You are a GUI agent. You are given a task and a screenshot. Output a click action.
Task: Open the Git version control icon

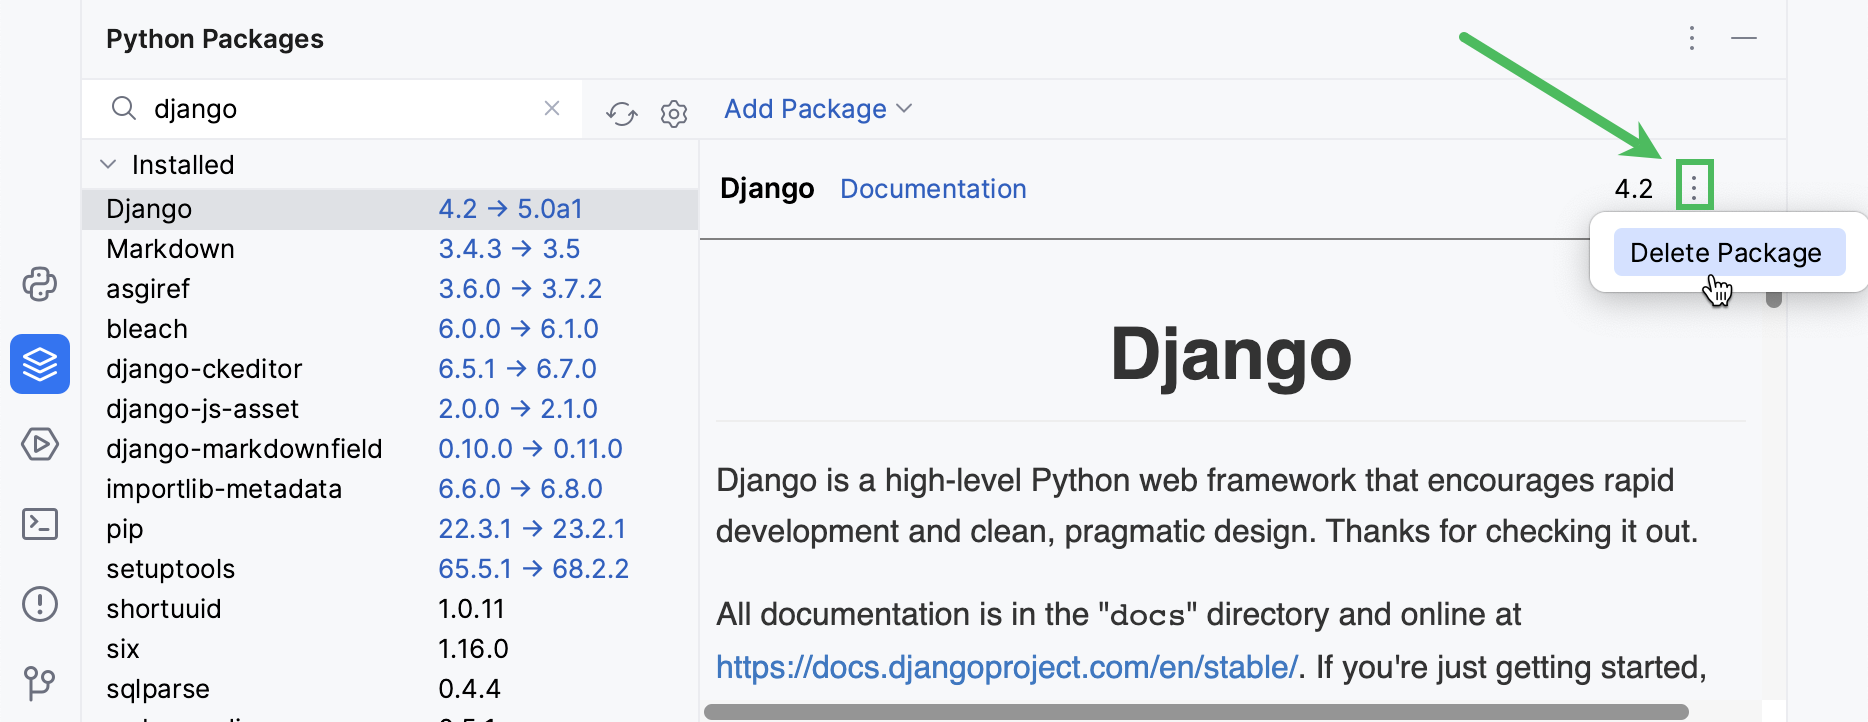coord(40,684)
